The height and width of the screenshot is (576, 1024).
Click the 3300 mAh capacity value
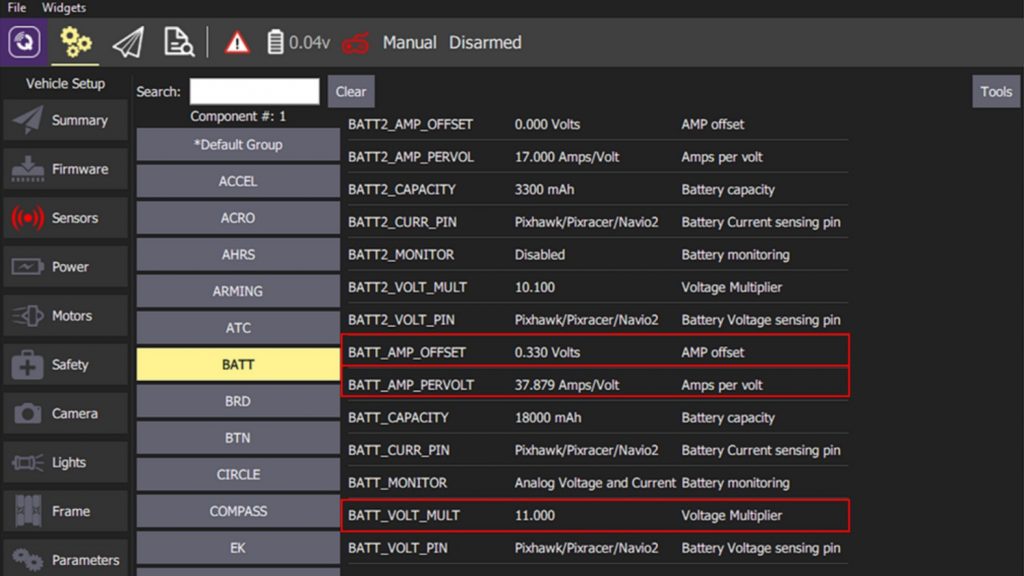click(545, 190)
